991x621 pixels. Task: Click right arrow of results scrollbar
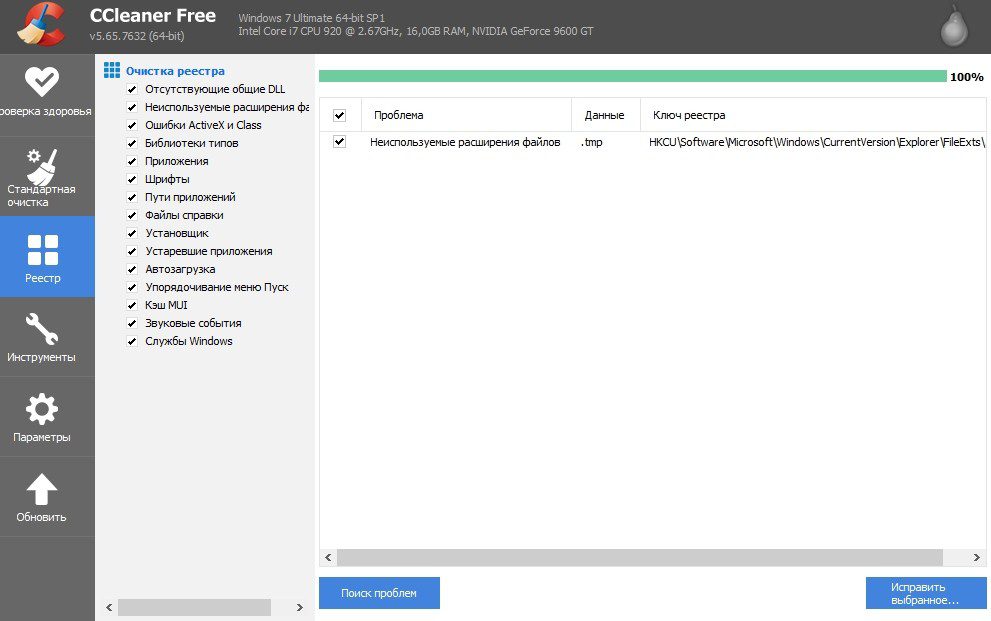(976, 557)
